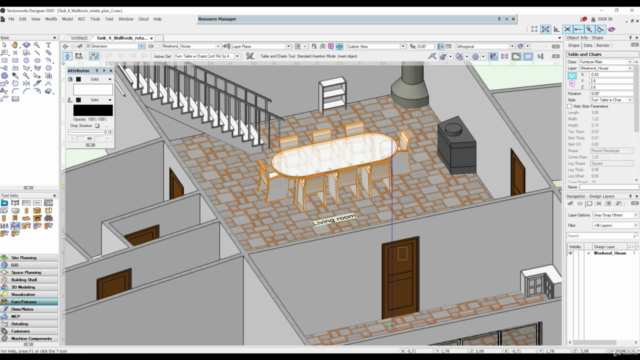Click the Table and Chairs preferences wrench icon

[250, 56]
